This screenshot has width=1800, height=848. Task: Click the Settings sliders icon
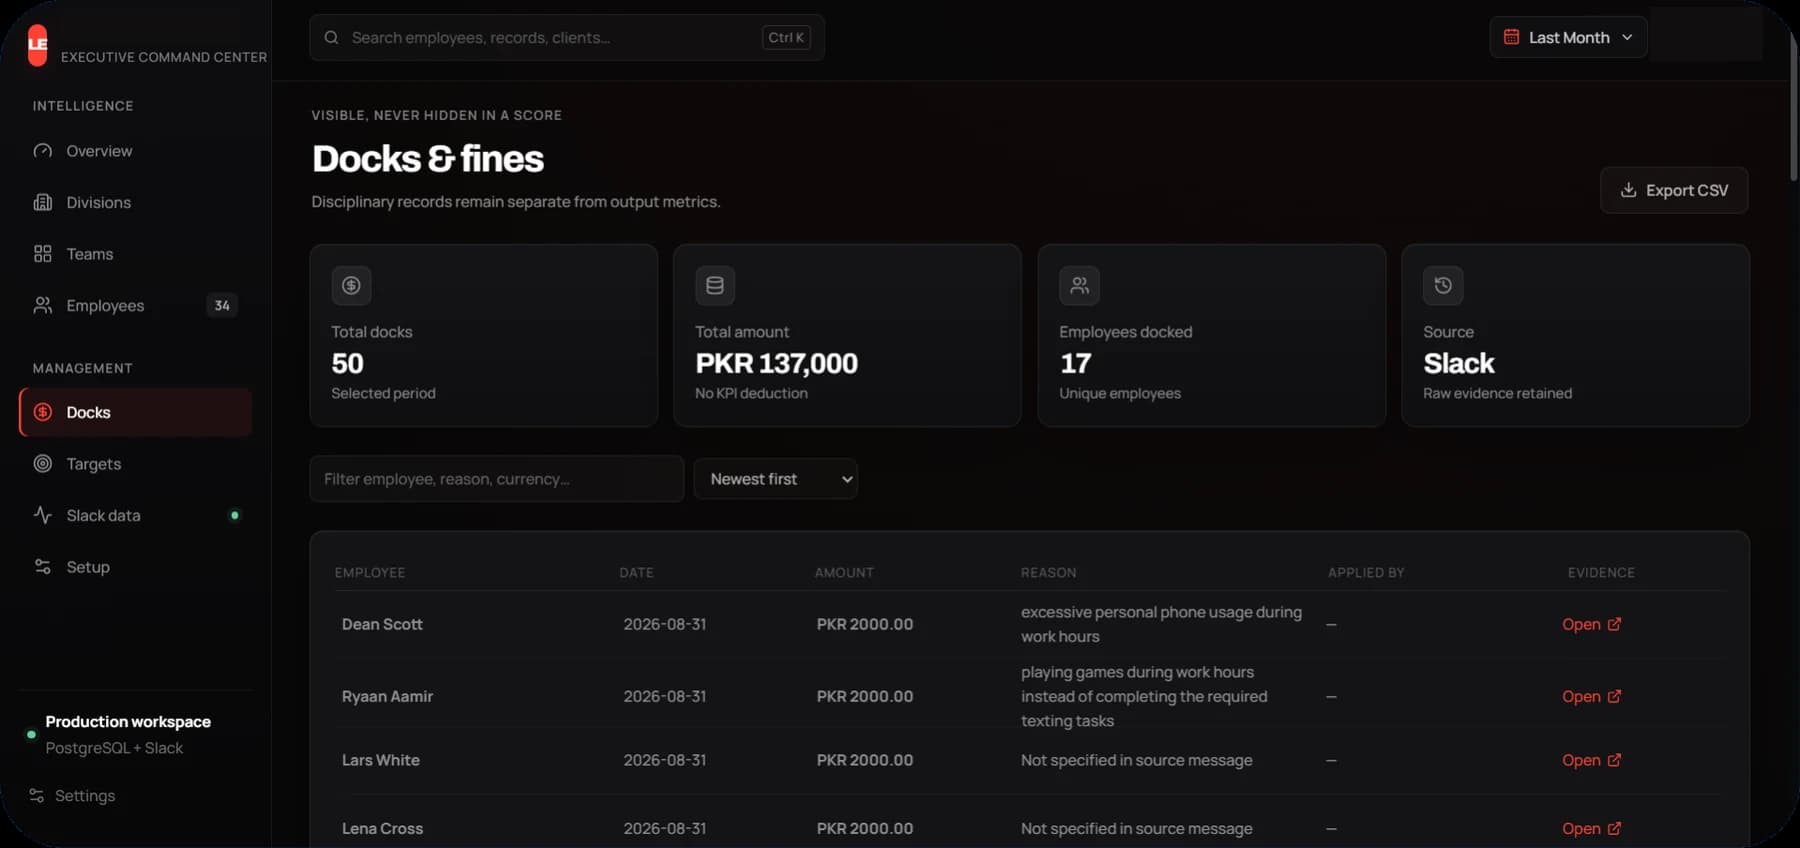36,796
